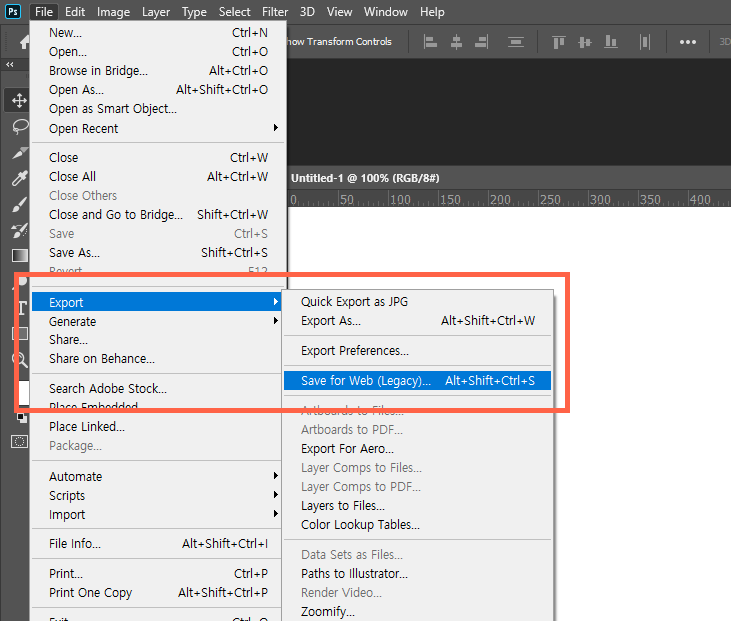Screen dimensions: 731x621
Task: Toggle Quick Mask mode icon
Action: coord(20,442)
